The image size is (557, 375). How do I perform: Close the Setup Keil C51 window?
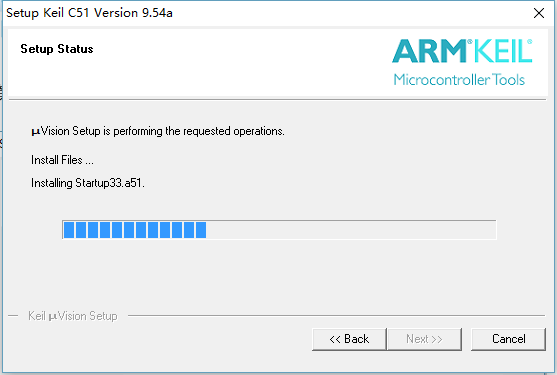click(539, 13)
